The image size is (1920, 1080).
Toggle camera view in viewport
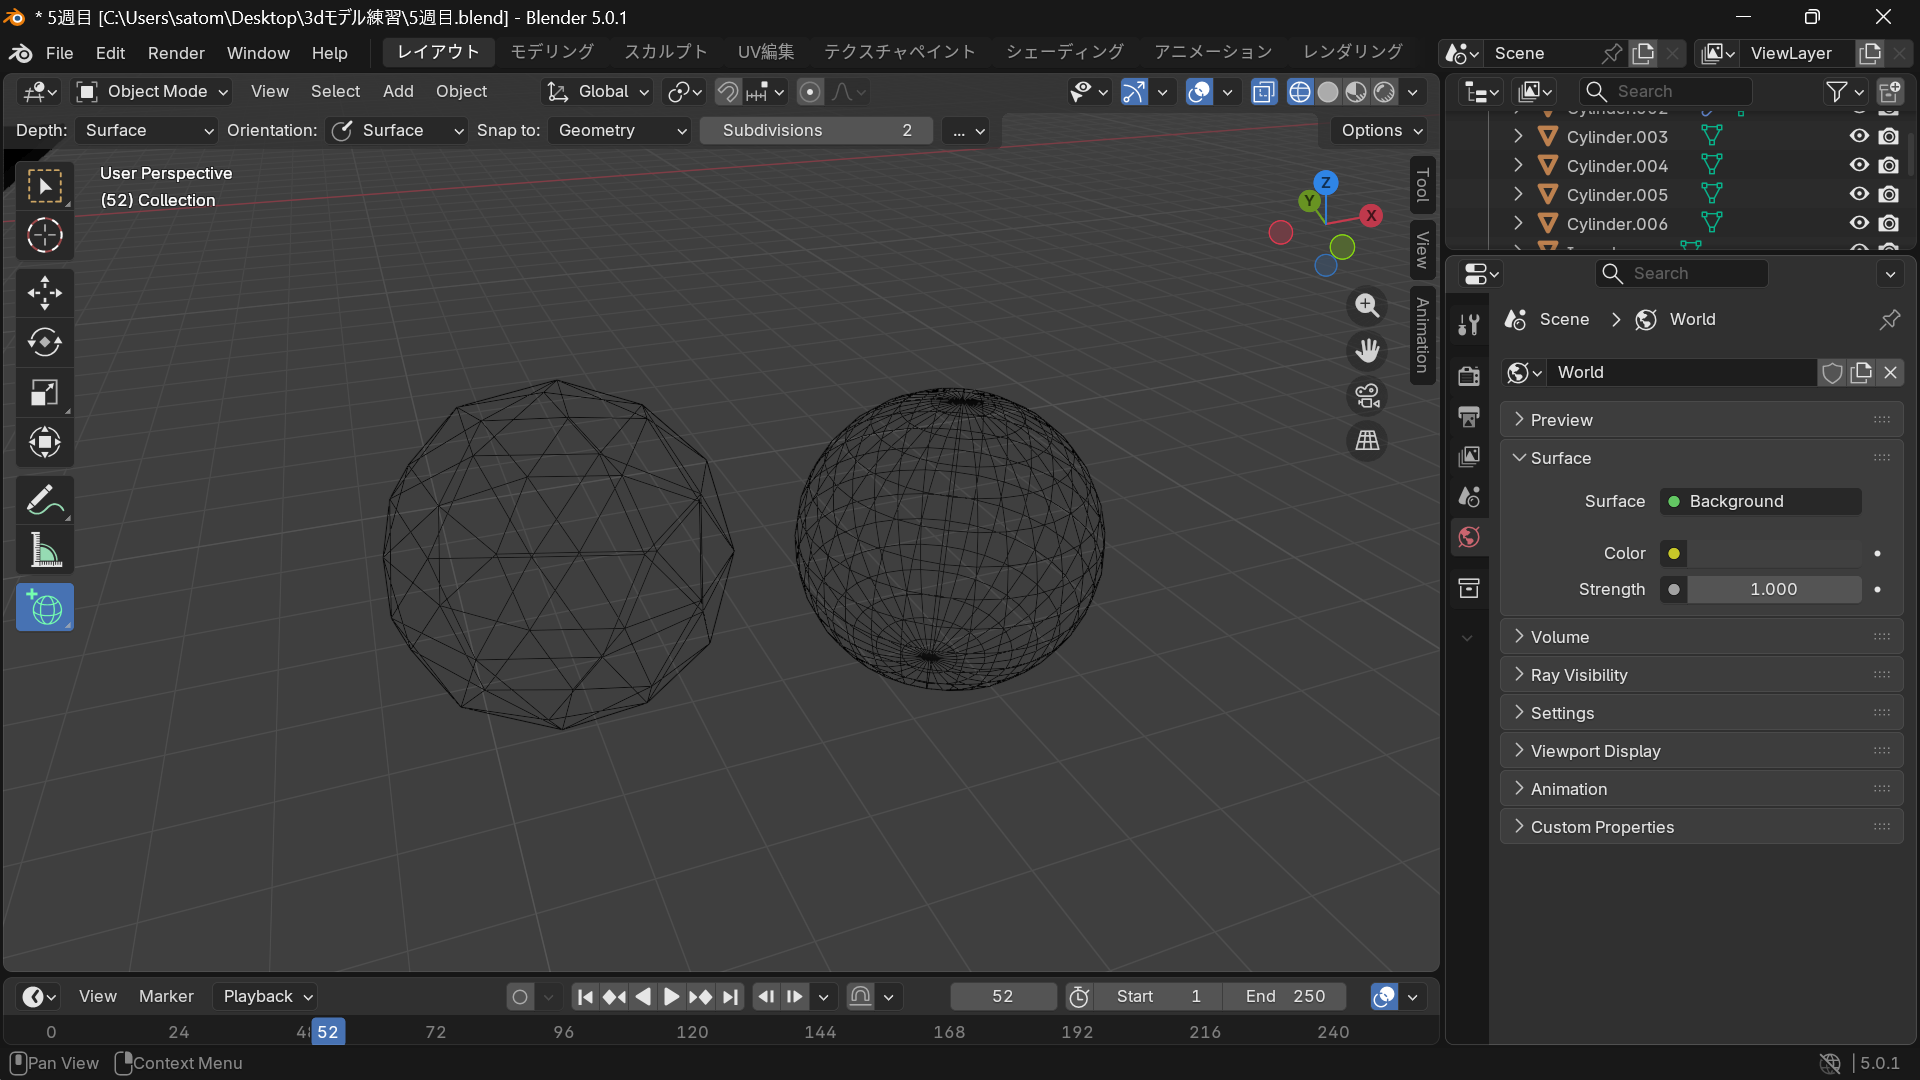(1367, 396)
